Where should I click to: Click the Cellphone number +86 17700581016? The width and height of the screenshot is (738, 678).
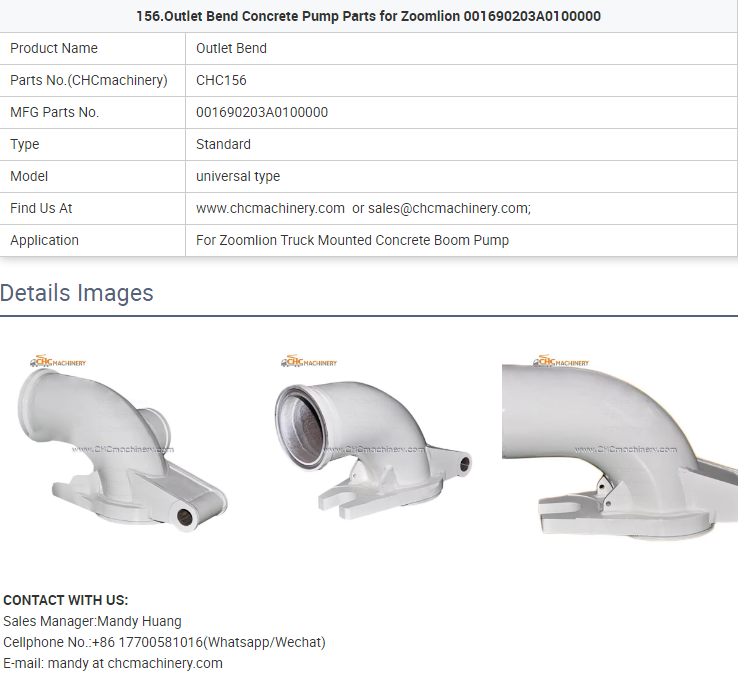(x=149, y=642)
